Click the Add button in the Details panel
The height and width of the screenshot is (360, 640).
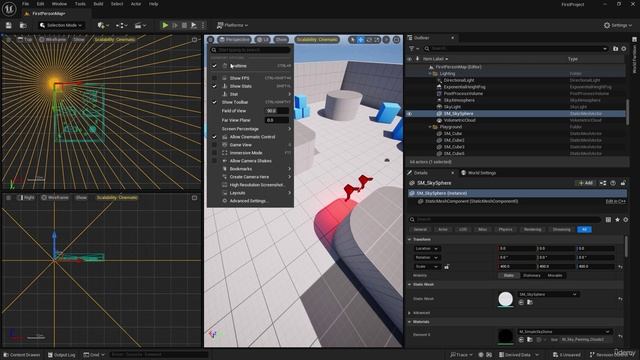(586, 183)
